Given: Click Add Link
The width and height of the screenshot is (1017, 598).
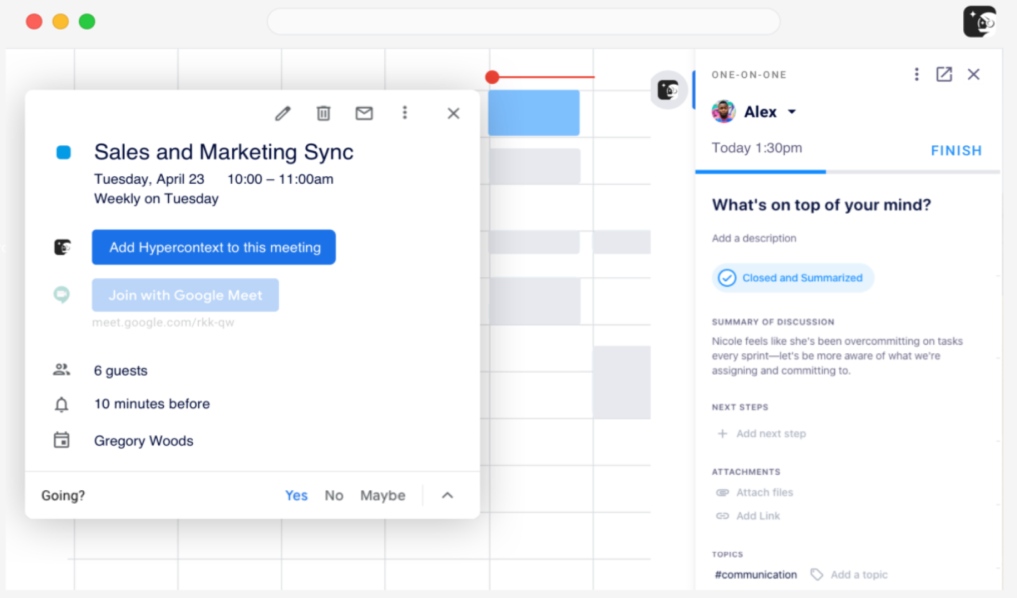Looking at the screenshot, I should [758, 516].
